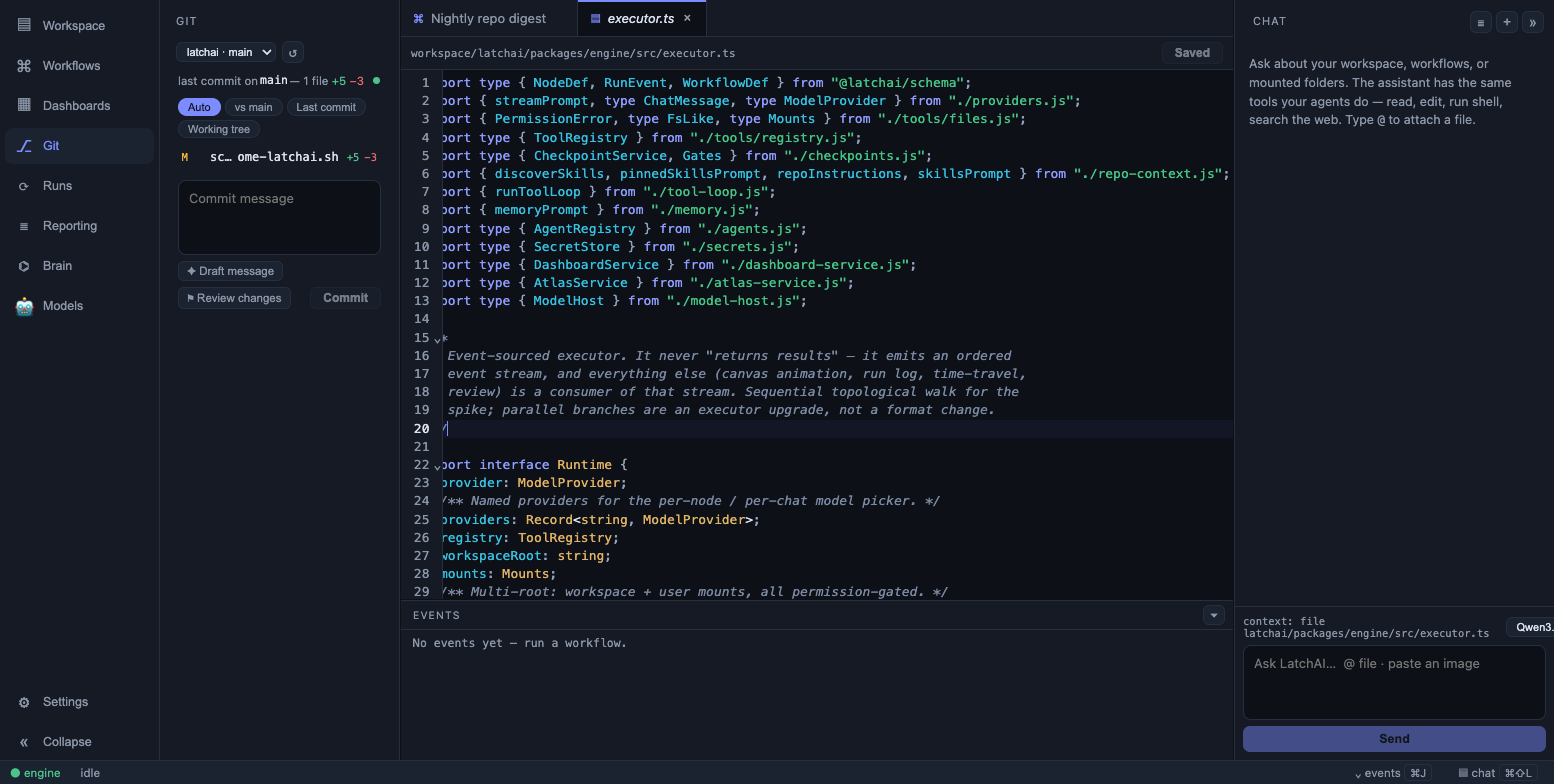1554x784 pixels.
Task: Click the 'idle' status bar text
Action: [x=90, y=773]
